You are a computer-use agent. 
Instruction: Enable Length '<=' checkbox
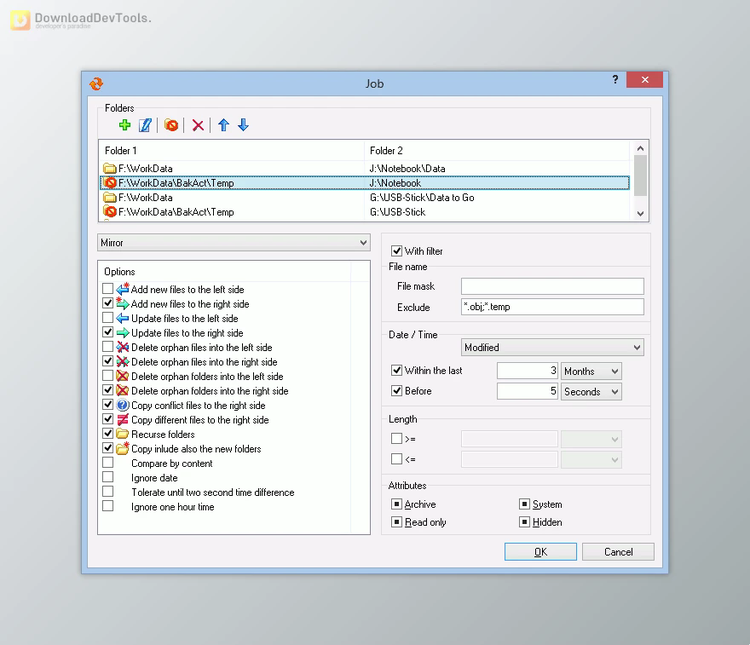(x=397, y=459)
